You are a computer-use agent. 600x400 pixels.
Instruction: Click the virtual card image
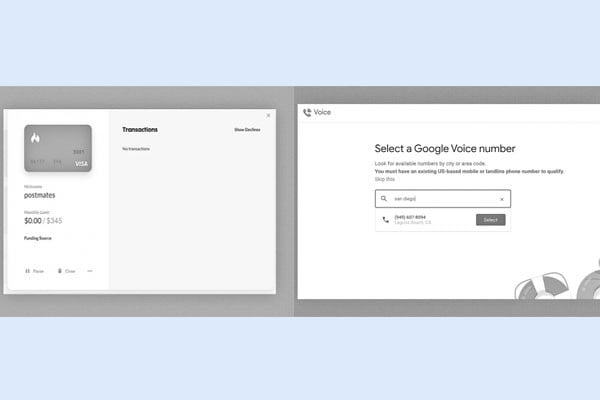58,148
